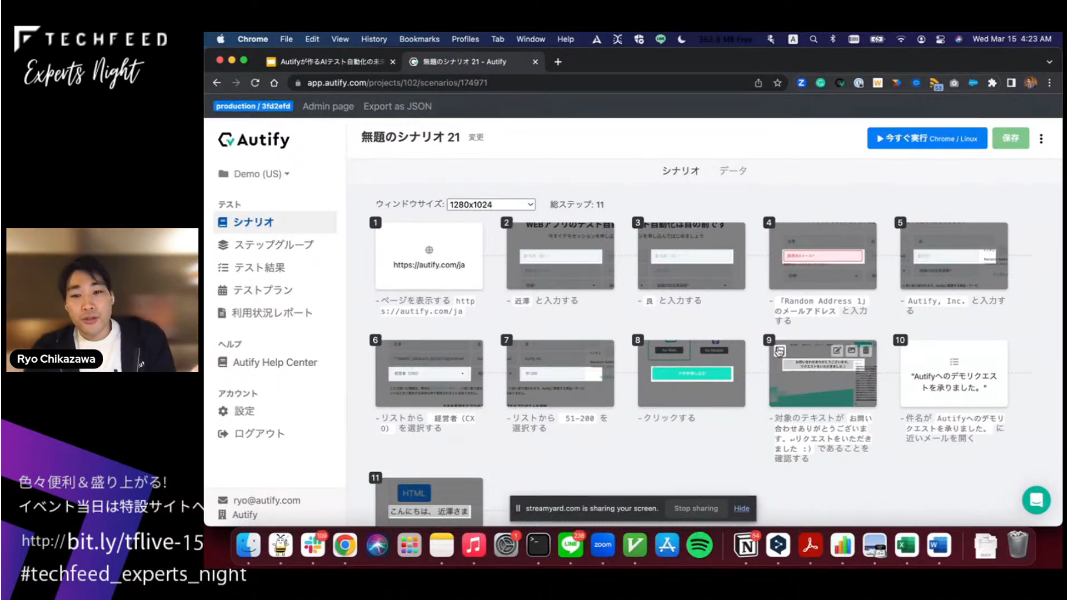
Task: Expand the Demo (US) workspace dropdown
Action: coord(261,173)
